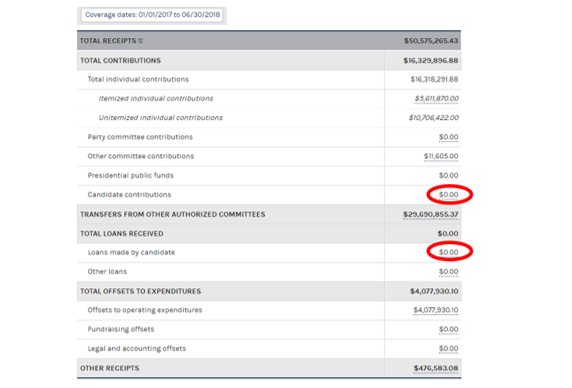Follow the offsets to operating expenditures $4,077,930.10 link
This screenshot has height=388, width=572.
436,310
